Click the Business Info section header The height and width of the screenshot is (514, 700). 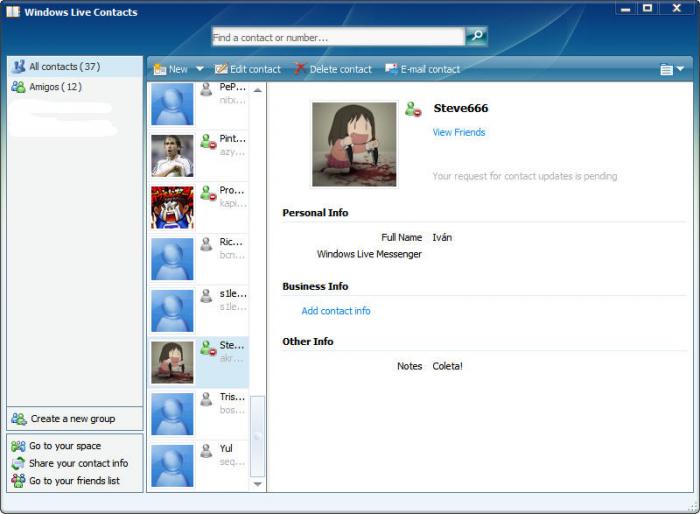(x=315, y=286)
